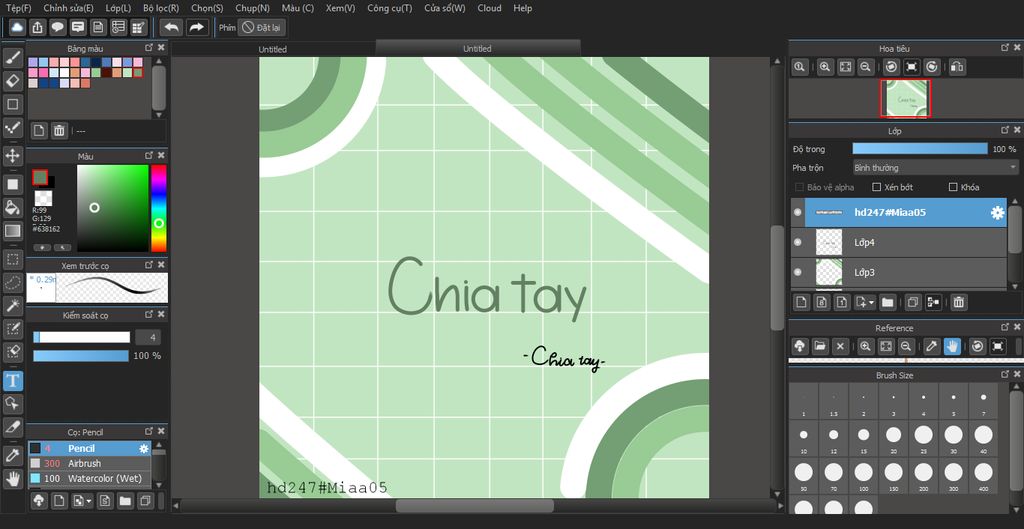Open the Bộ lọc(R) menu
Viewport: 1024px width, 529px height.
coord(161,8)
